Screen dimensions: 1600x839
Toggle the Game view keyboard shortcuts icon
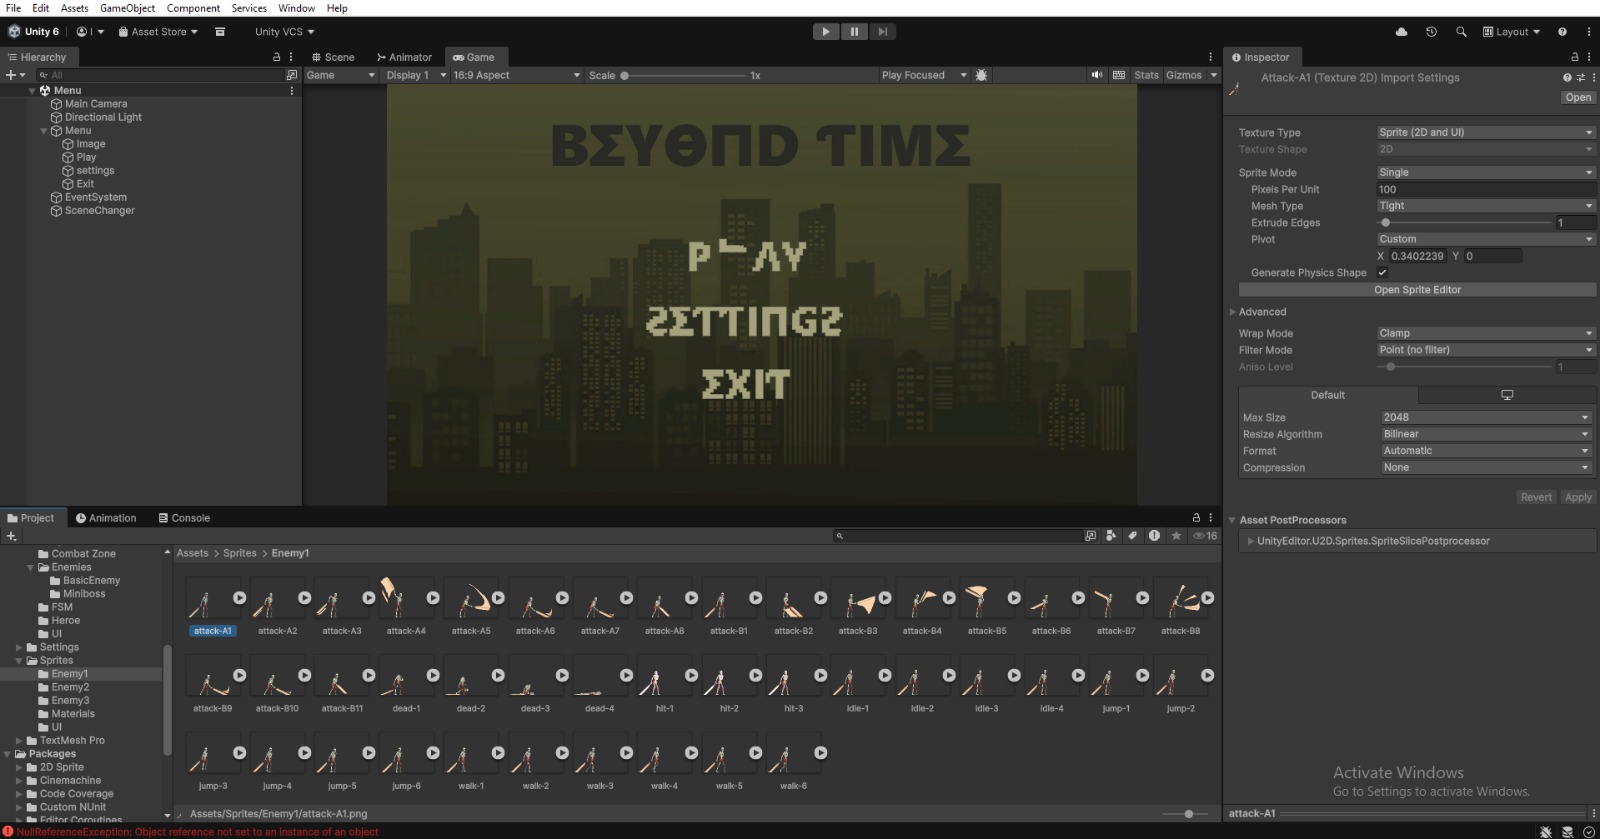point(1119,75)
